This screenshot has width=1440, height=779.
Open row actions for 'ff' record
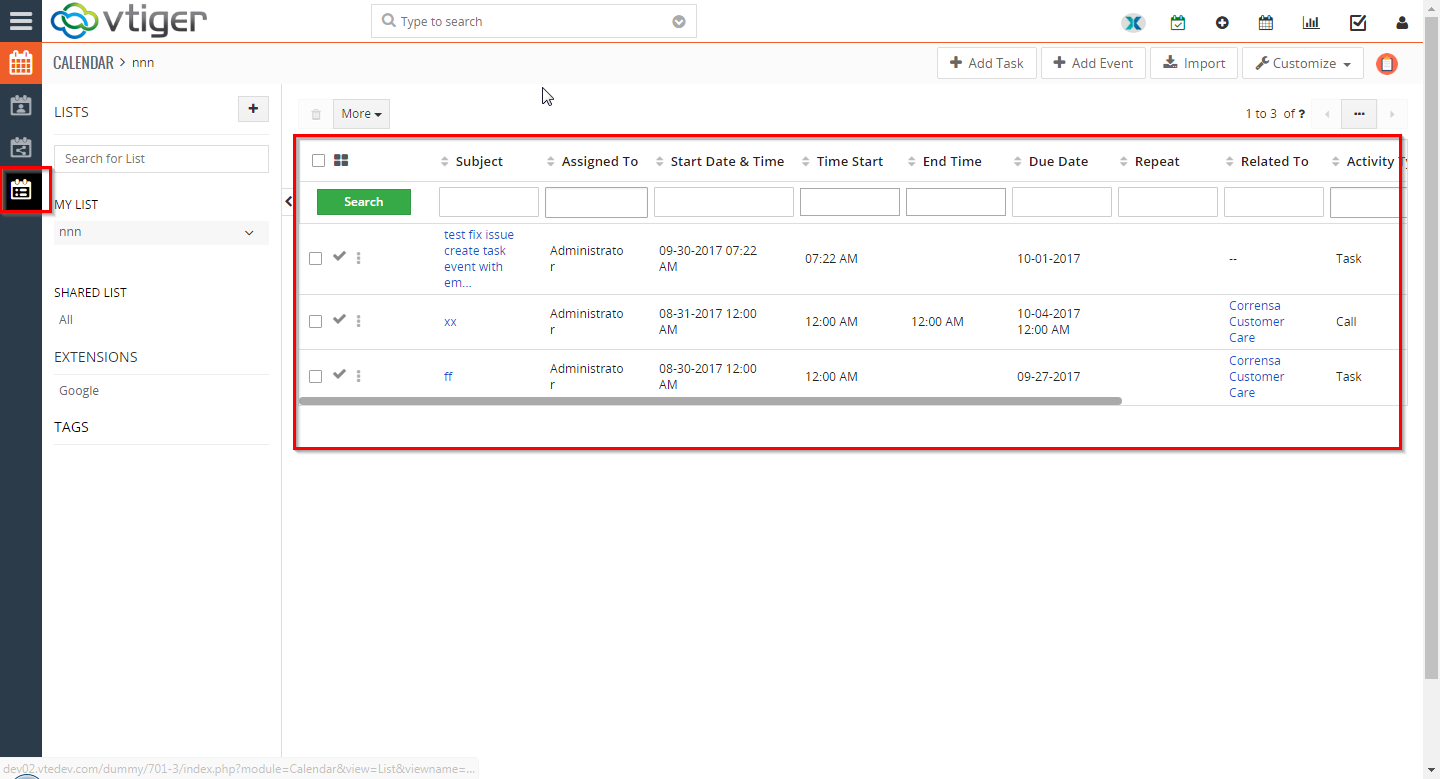[x=359, y=376]
